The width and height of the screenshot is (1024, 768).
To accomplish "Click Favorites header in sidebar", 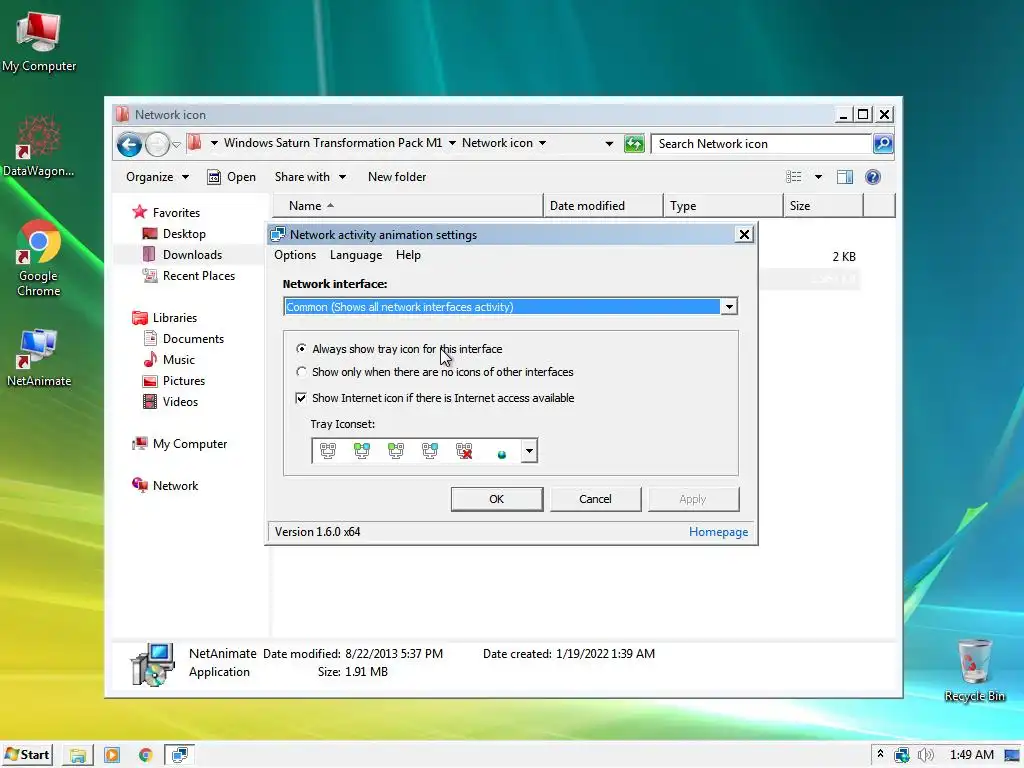I will [x=176, y=212].
